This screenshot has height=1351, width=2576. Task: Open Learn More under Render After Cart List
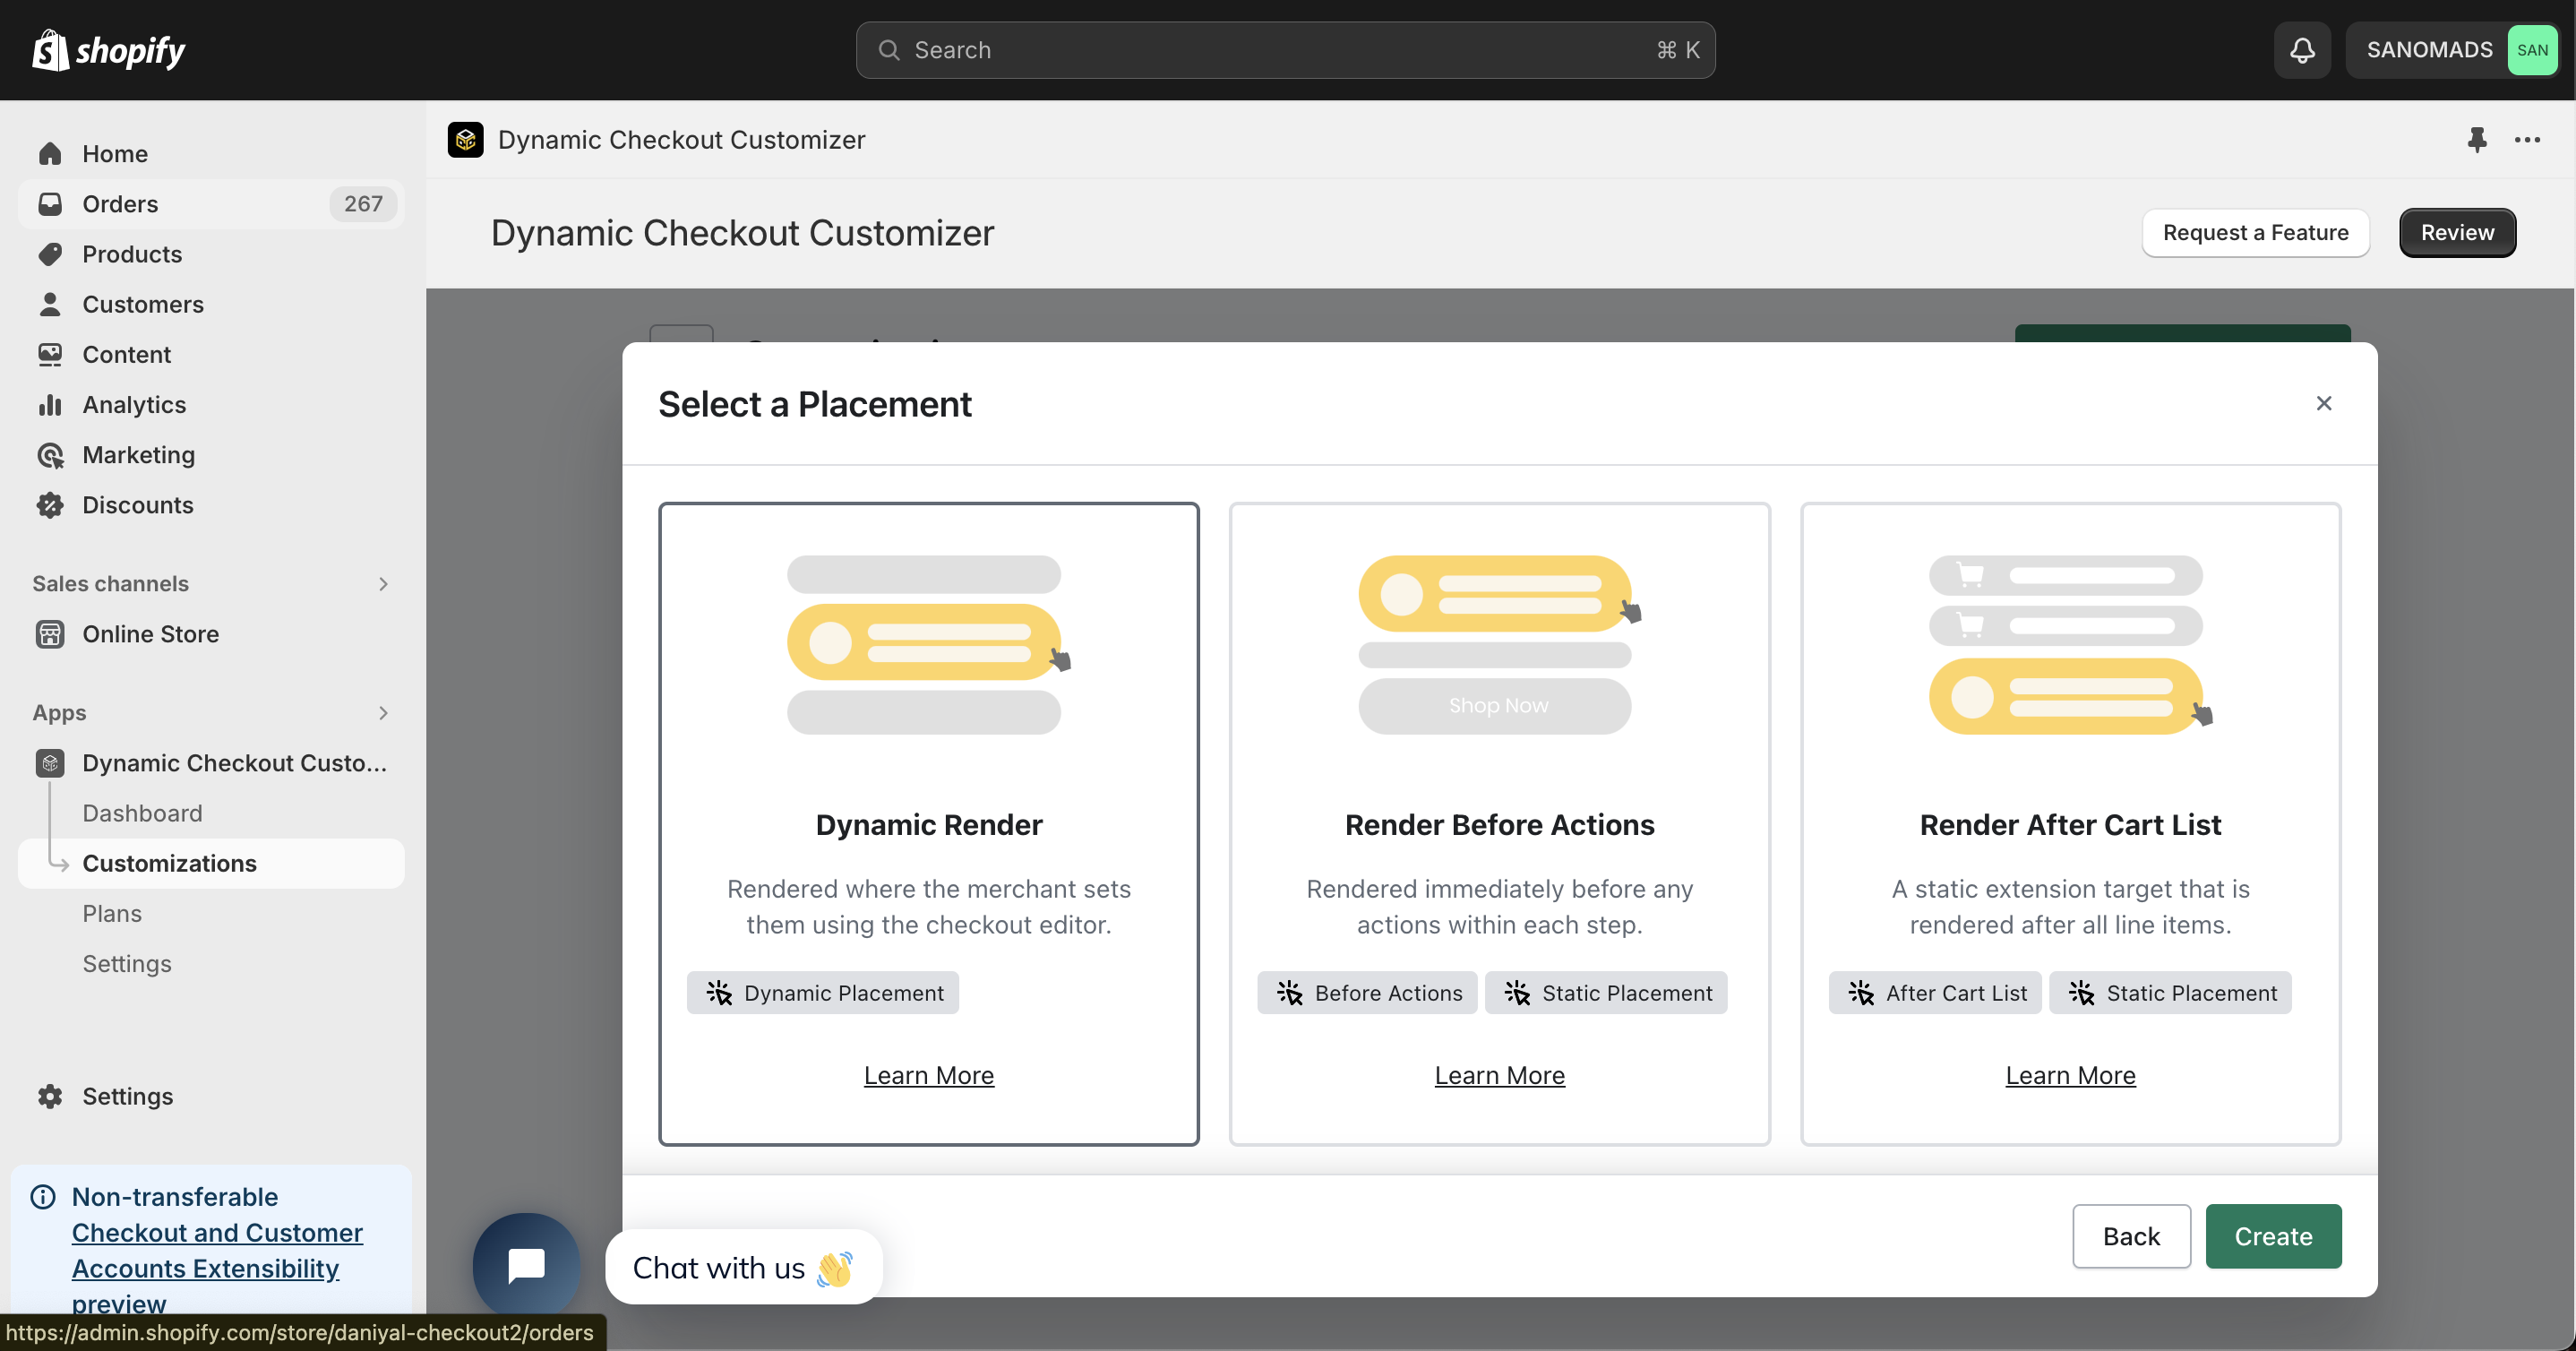click(x=2070, y=1075)
